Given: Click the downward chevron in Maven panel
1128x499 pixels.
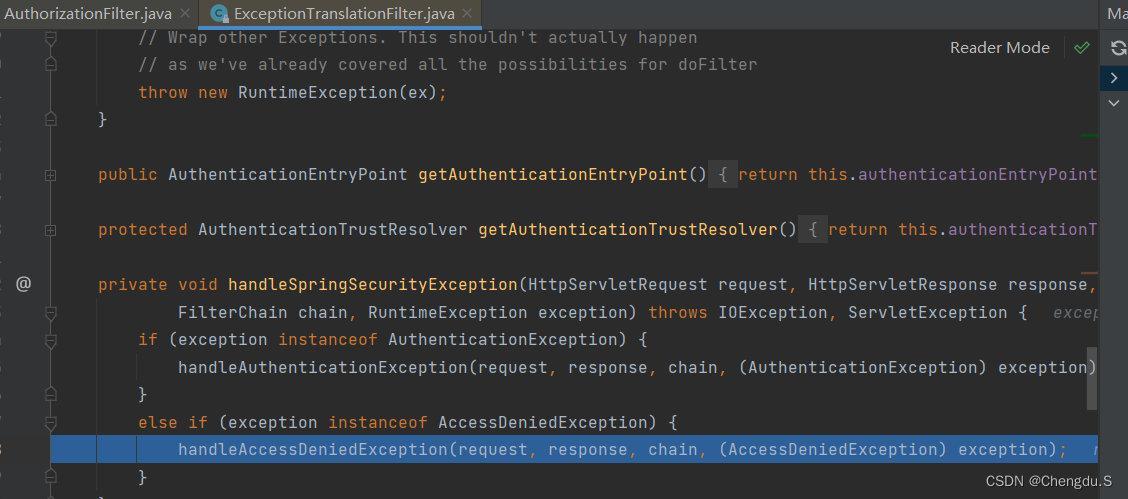Looking at the screenshot, I should 1114,104.
